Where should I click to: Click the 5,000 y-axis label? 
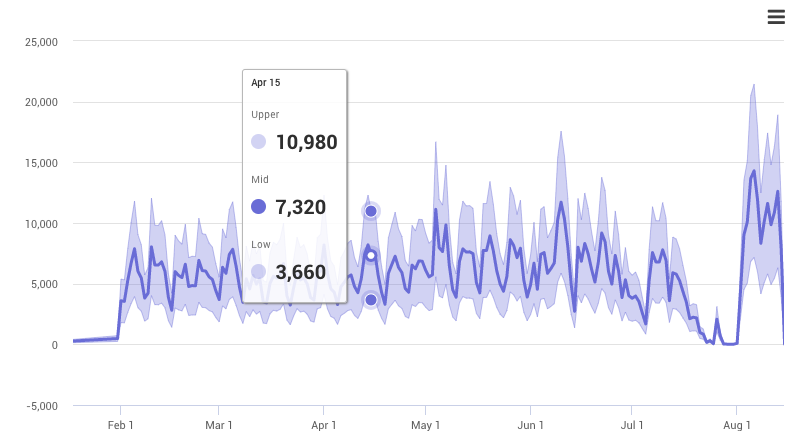click(45, 284)
